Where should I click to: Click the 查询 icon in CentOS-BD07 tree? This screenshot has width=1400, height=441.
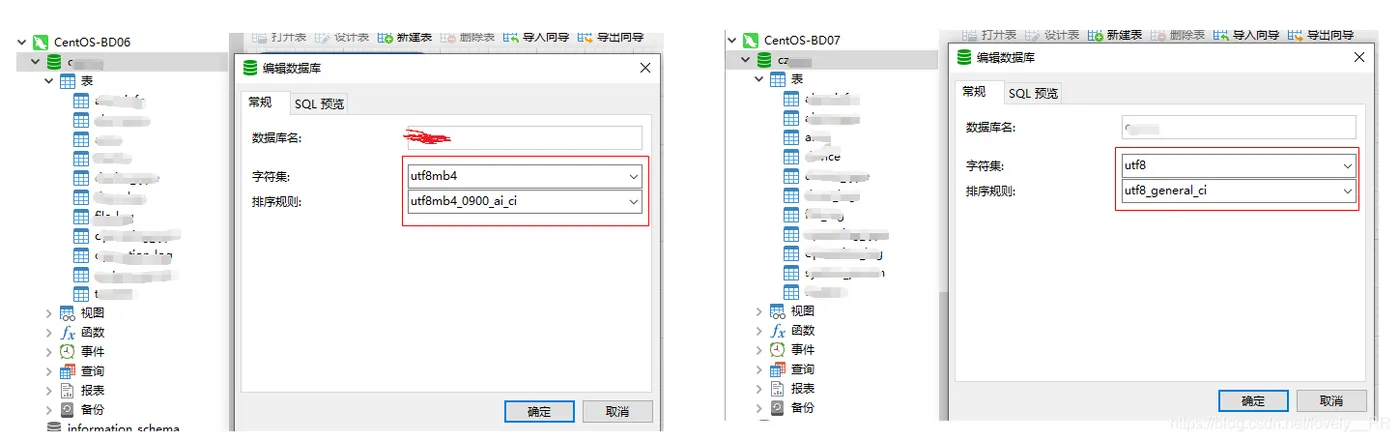point(778,370)
